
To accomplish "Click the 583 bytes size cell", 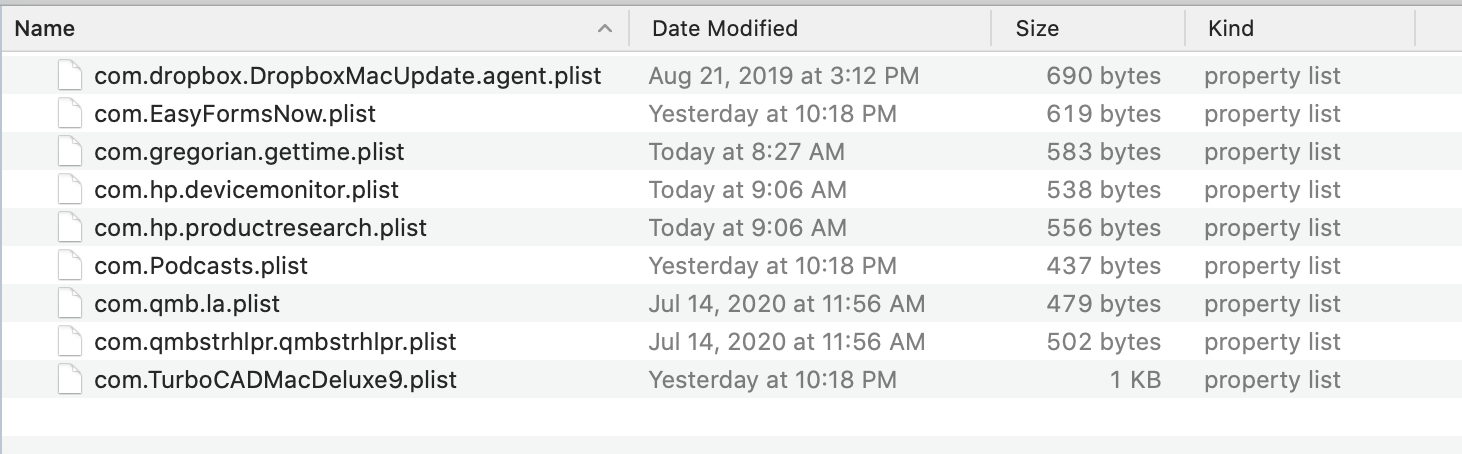I will coord(1103,152).
